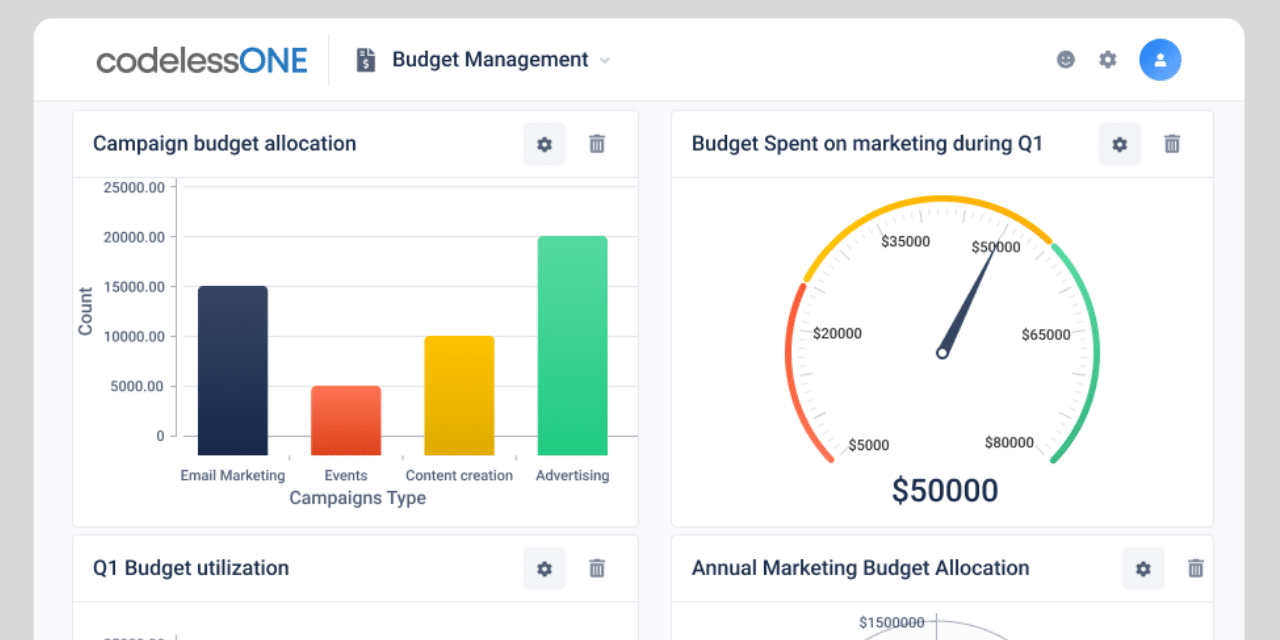Click the 5000.00 y-axis label
Screen dimensions: 1280x640
click(136, 386)
